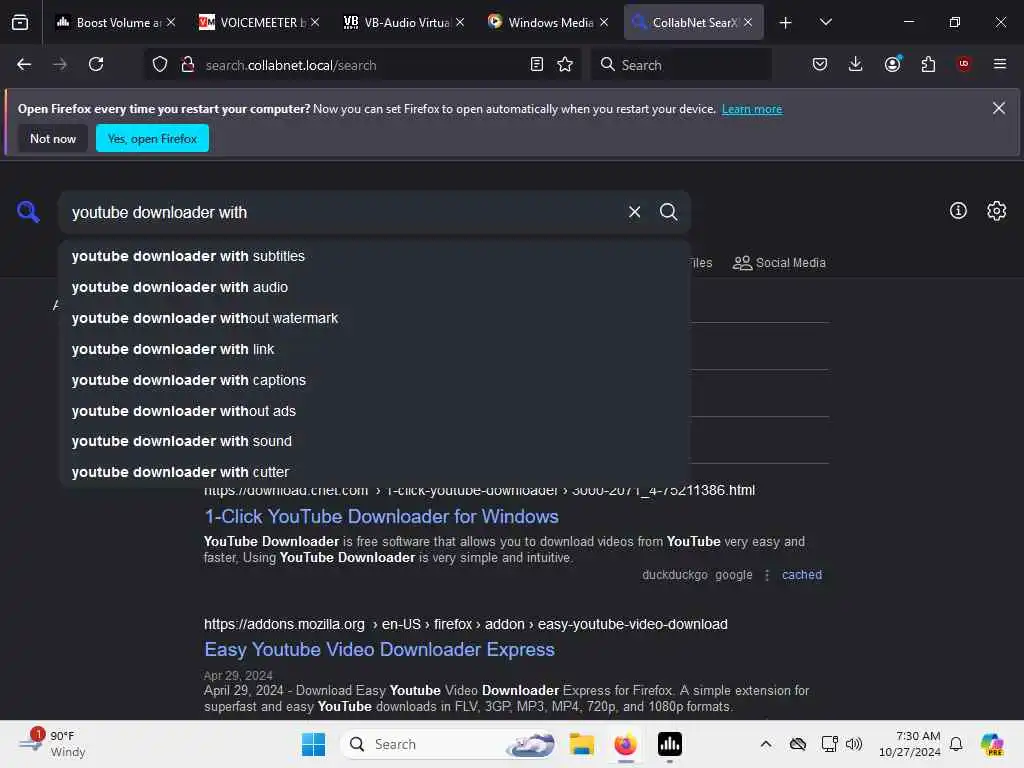
Task: Choose suggestion 'youtube downloader with subtitles'
Action: coord(374,256)
